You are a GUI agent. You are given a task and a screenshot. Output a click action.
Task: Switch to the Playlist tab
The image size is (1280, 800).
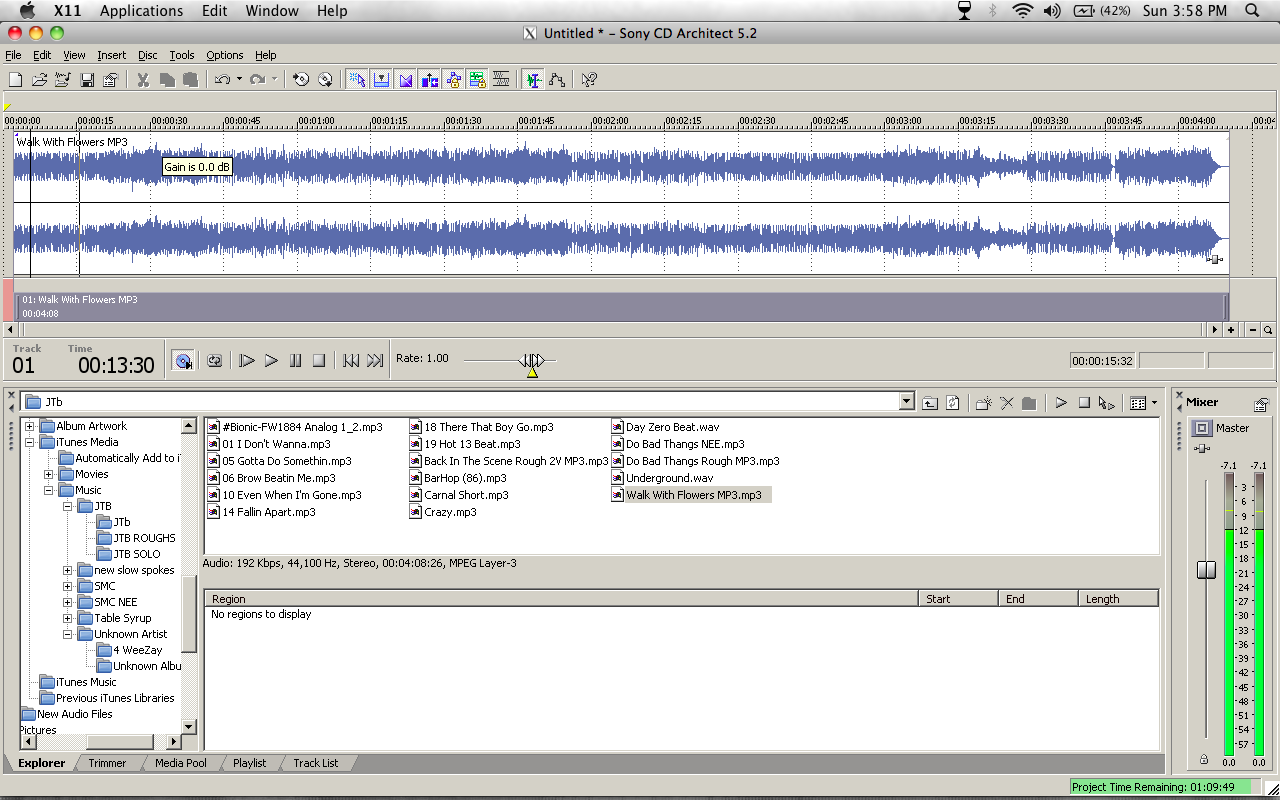click(x=249, y=763)
